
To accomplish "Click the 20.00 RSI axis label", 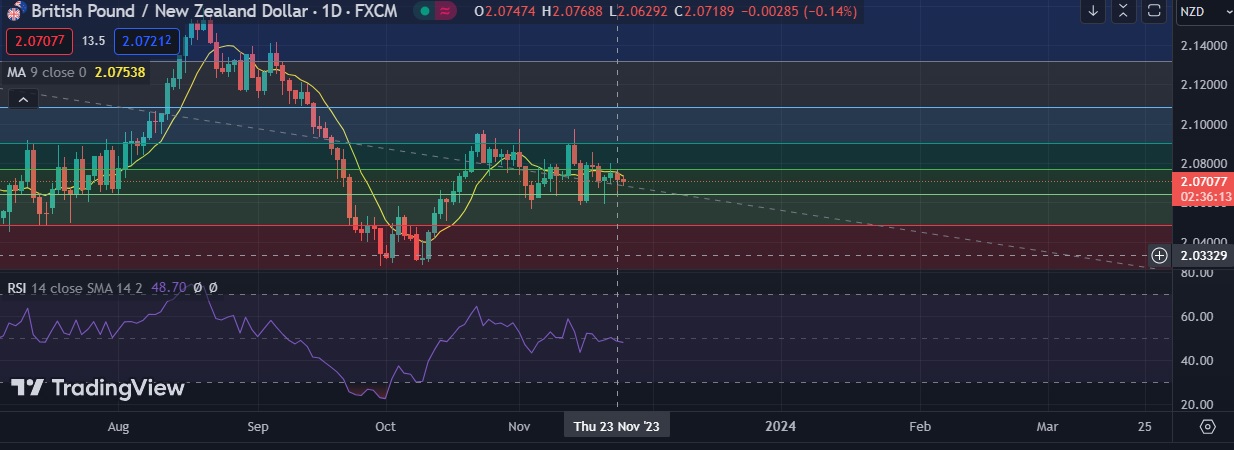I will (x=1197, y=404).
